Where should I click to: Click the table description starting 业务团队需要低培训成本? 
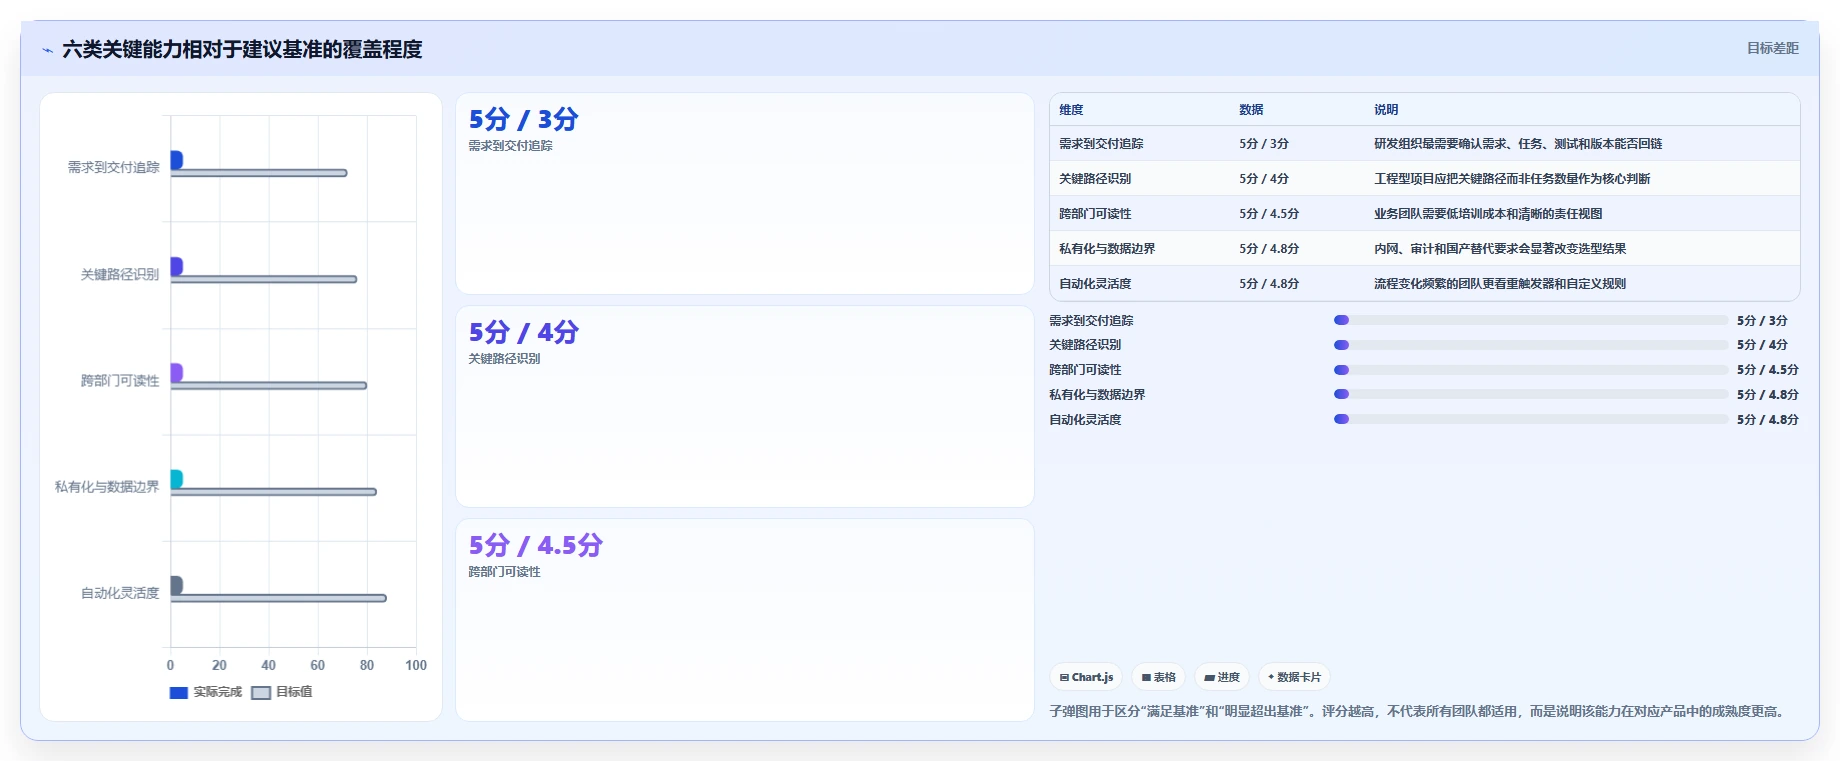coord(1488,214)
